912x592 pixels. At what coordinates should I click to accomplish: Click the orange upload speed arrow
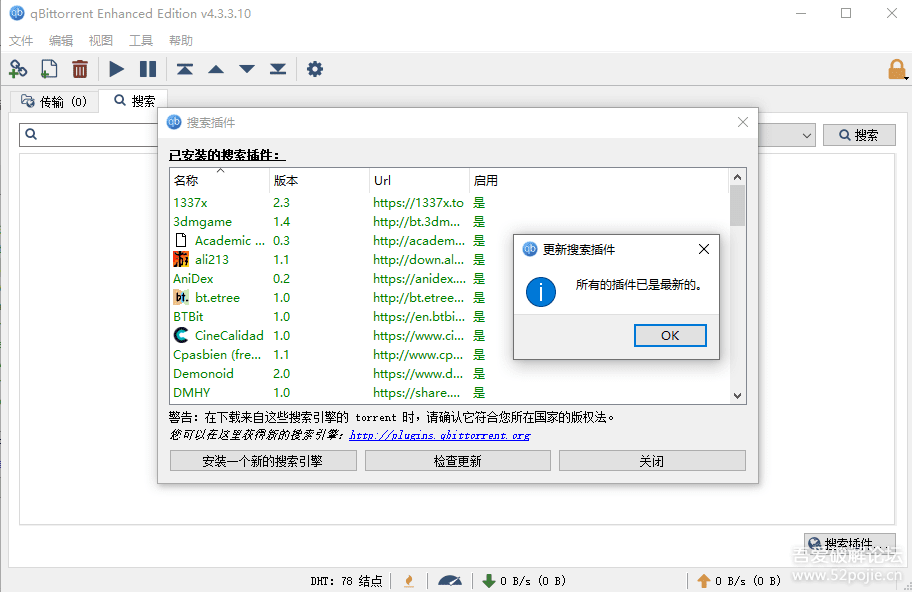[703, 580]
